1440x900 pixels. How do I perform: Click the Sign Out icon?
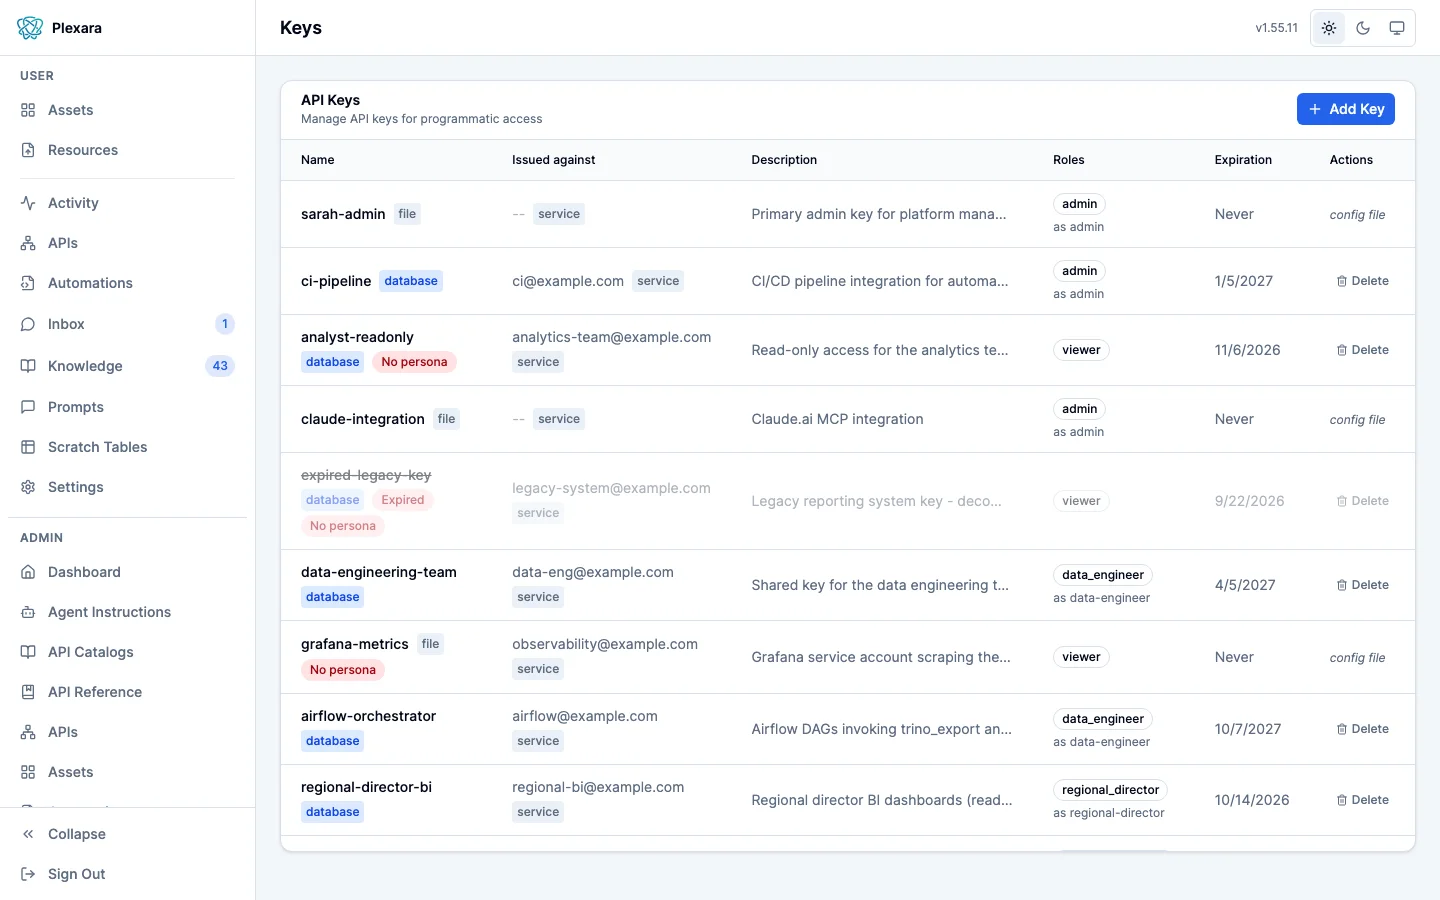(x=28, y=874)
